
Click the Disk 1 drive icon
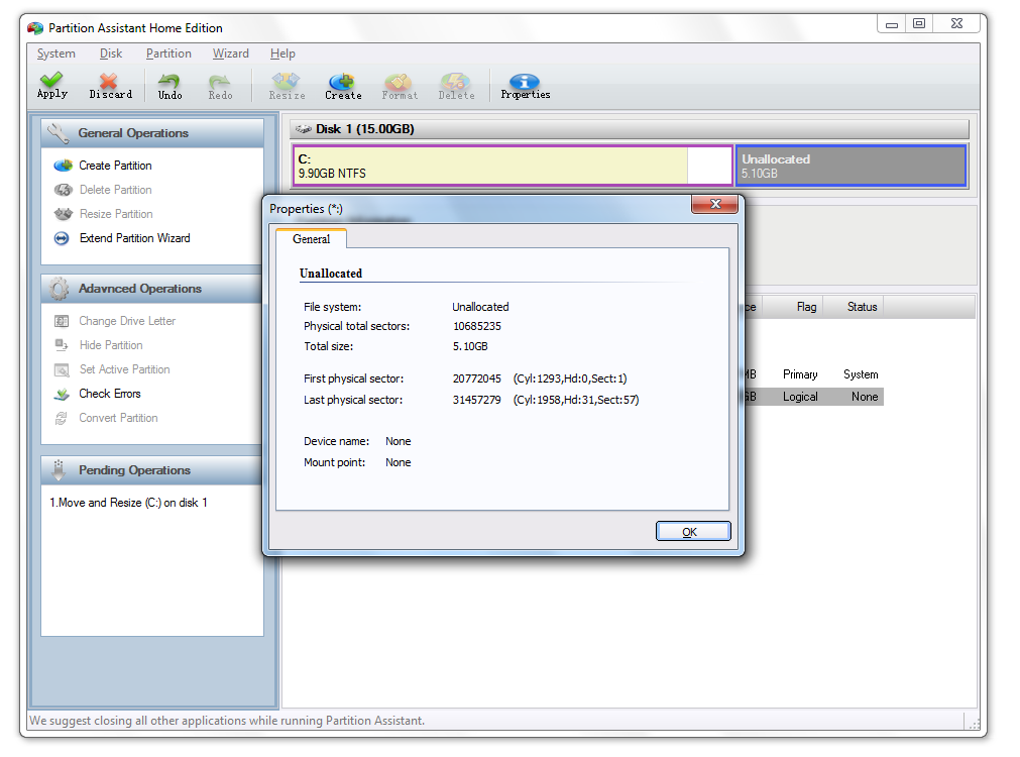[x=303, y=129]
